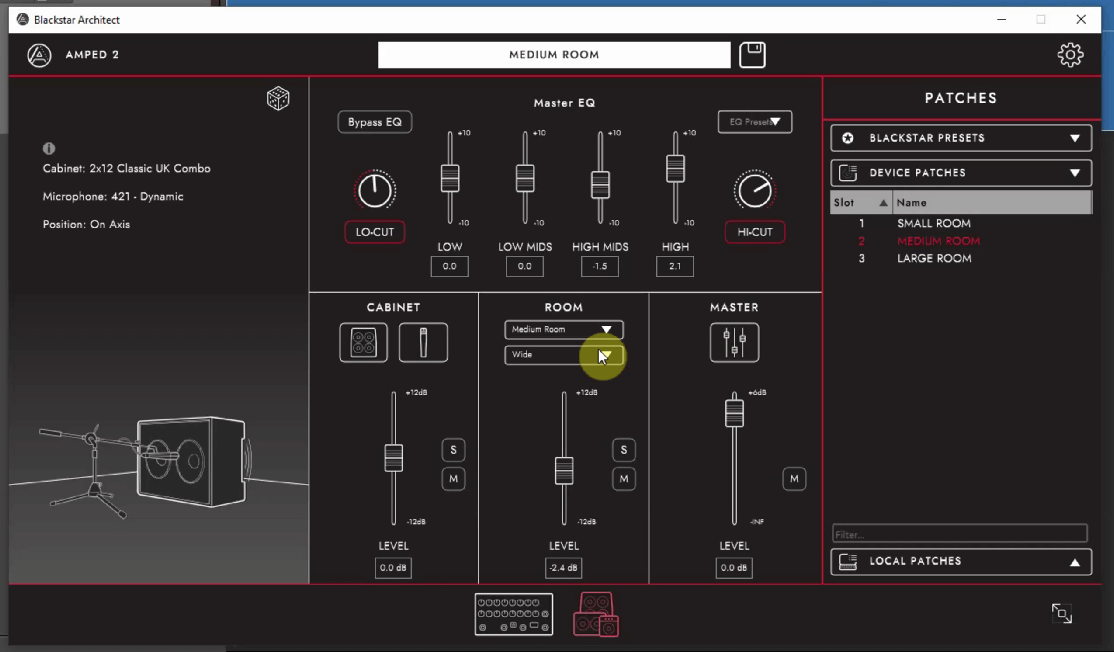Click the expand window icon bottom right
Image resolution: width=1114 pixels, height=652 pixels.
point(1062,614)
